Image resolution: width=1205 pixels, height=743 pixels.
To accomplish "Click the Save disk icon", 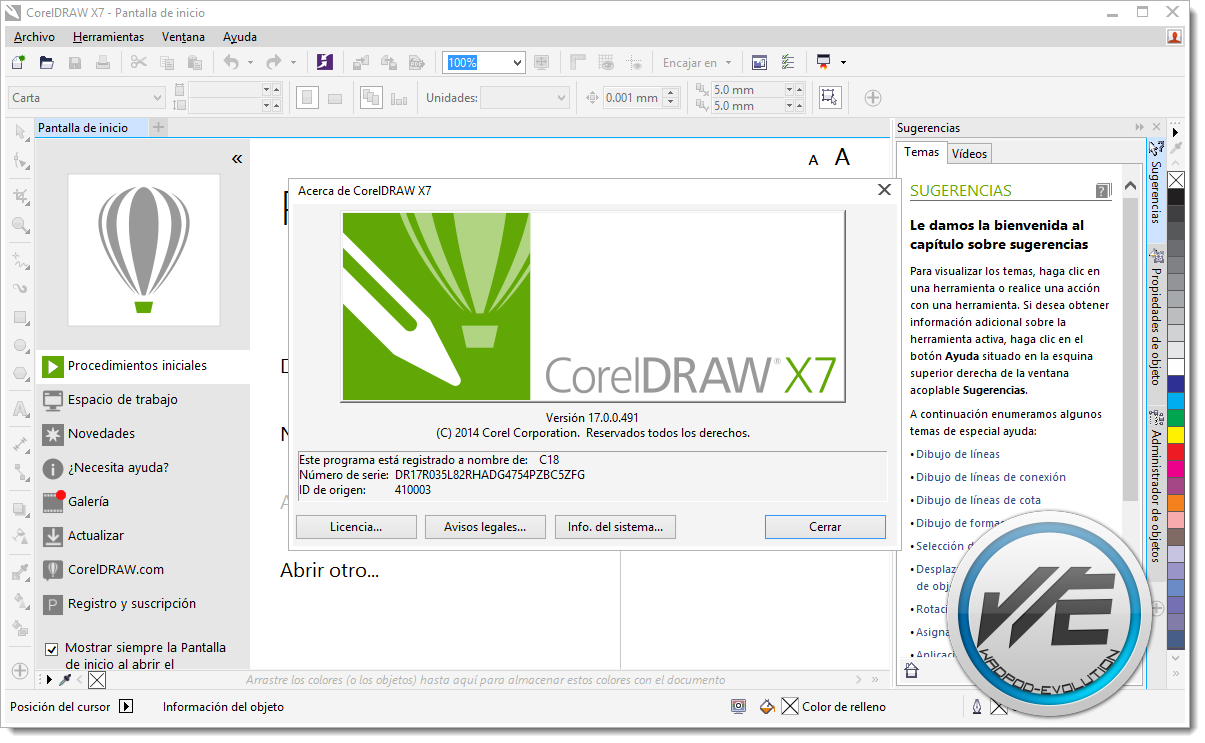I will coord(74,62).
